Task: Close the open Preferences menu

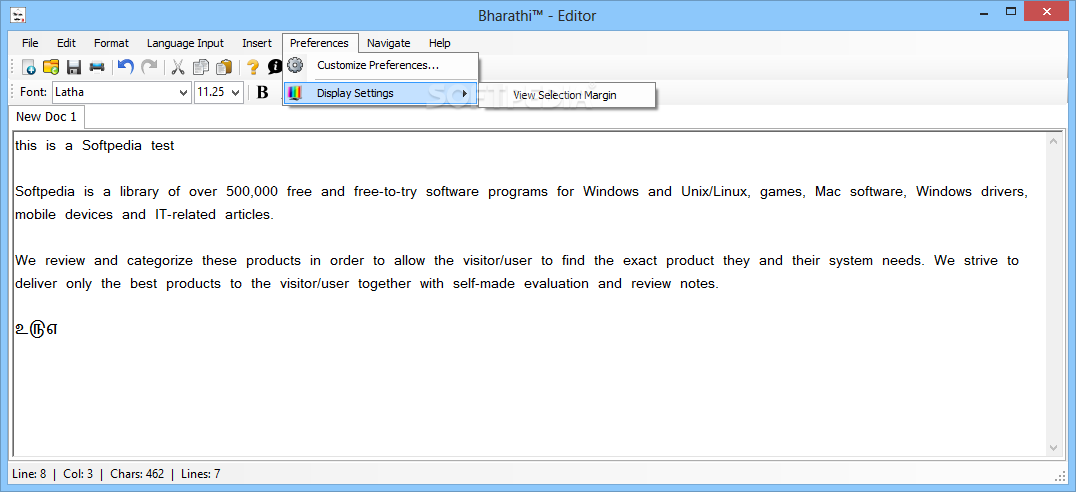Action: pos(320,43)
